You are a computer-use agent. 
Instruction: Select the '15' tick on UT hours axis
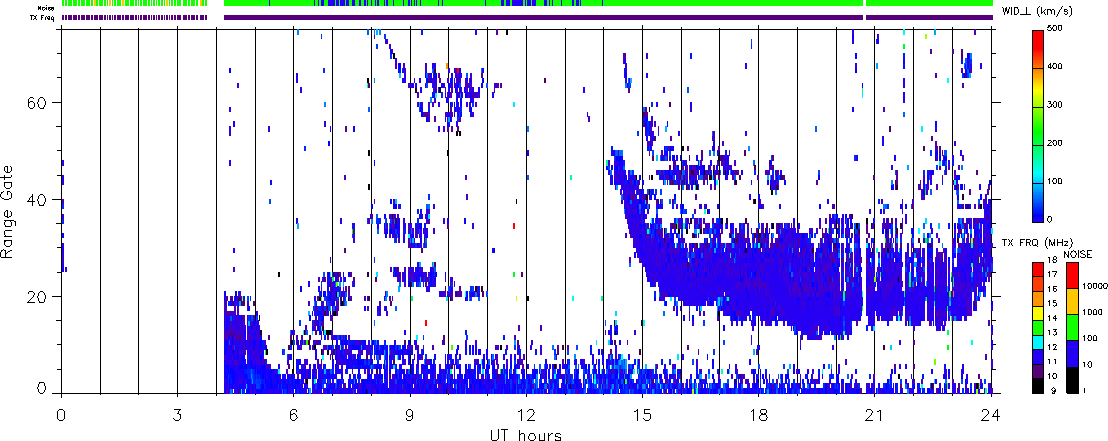642,413
